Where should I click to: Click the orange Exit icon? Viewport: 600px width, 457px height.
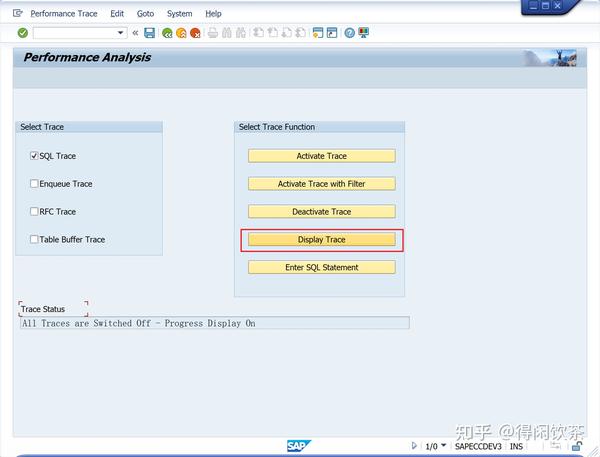click(181, 33)
